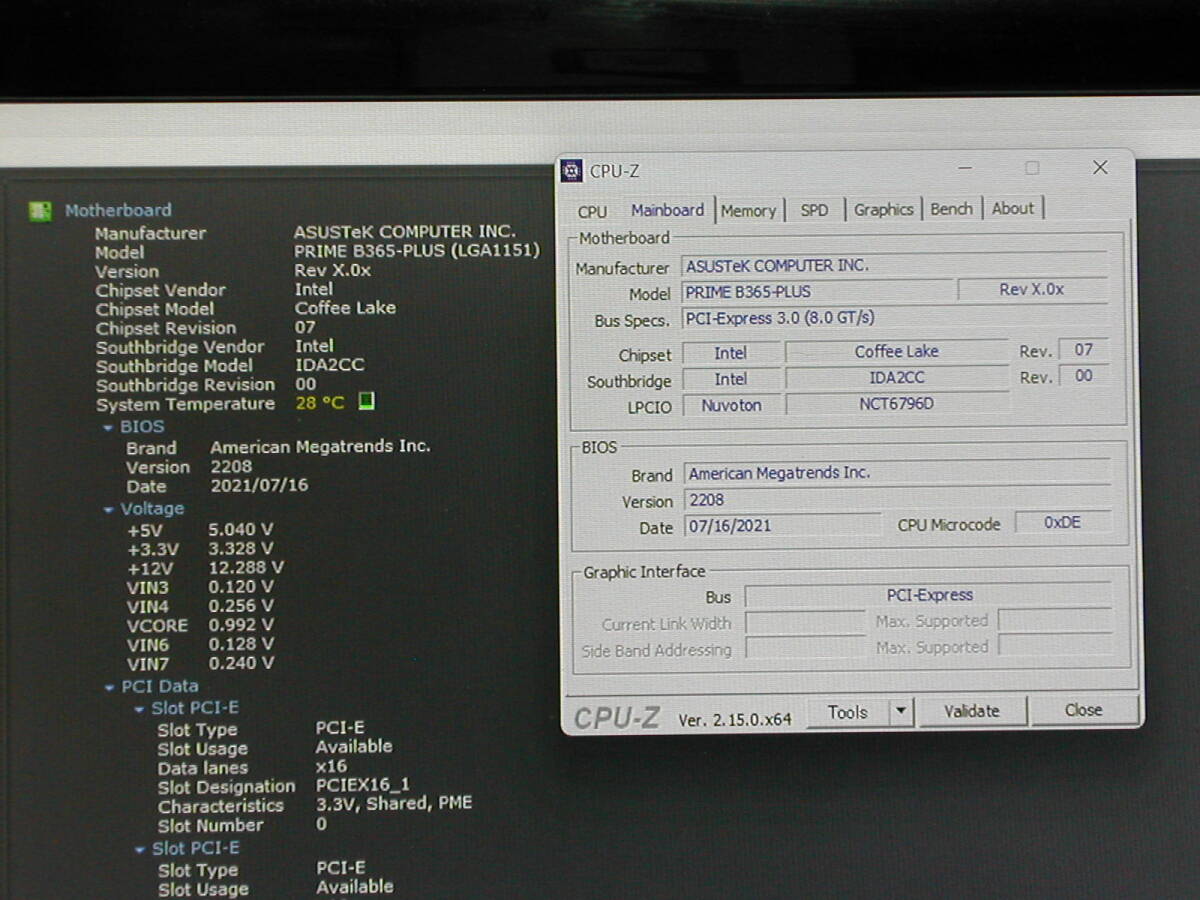Close CPU-Z using the title bar X
1200x900 pixels.
1100,167
